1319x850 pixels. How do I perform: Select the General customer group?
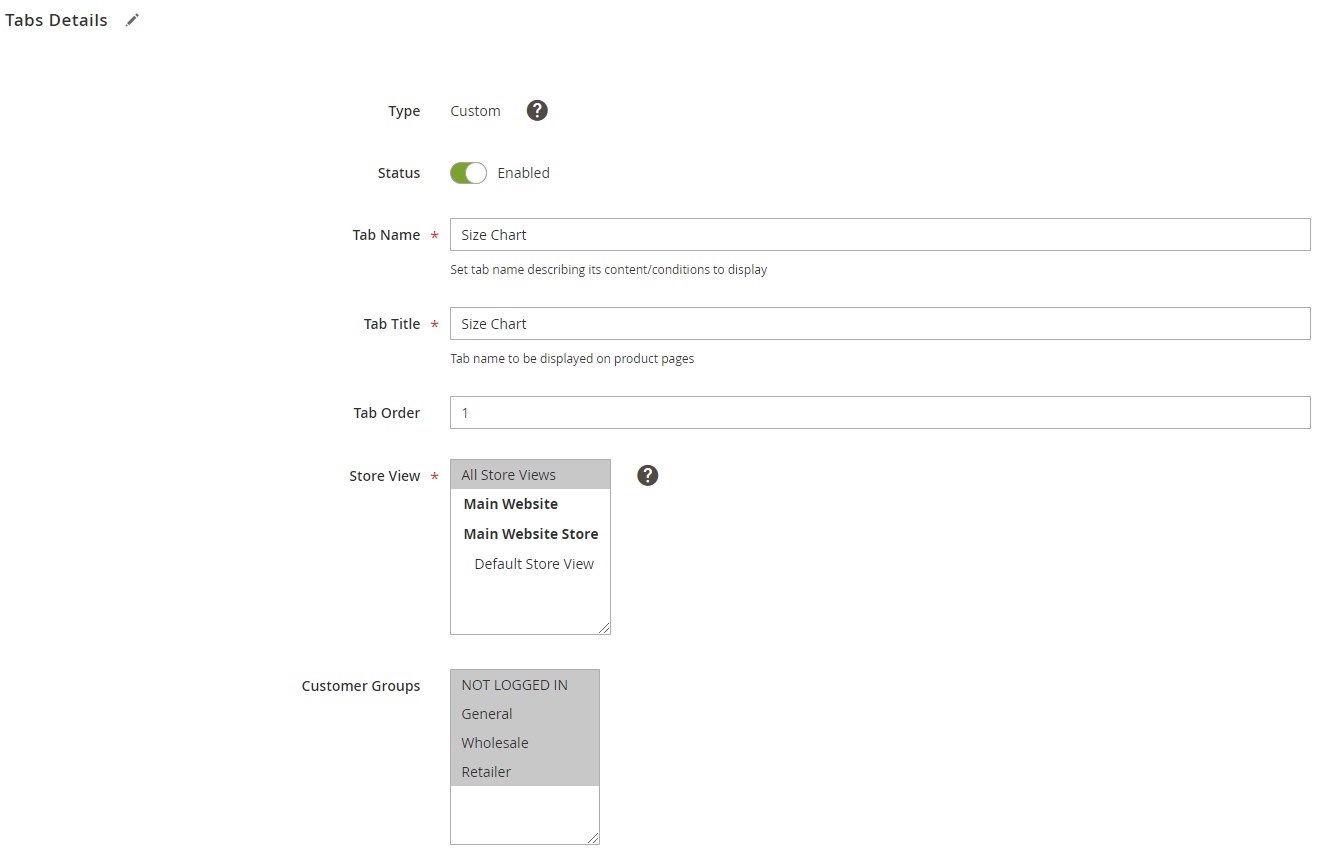(x=525, y=714)
